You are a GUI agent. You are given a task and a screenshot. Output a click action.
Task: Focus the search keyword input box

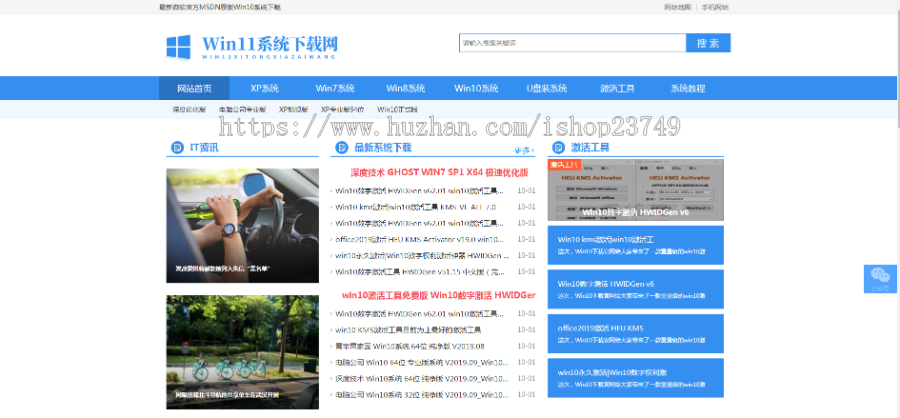click(x=572, y=43)
